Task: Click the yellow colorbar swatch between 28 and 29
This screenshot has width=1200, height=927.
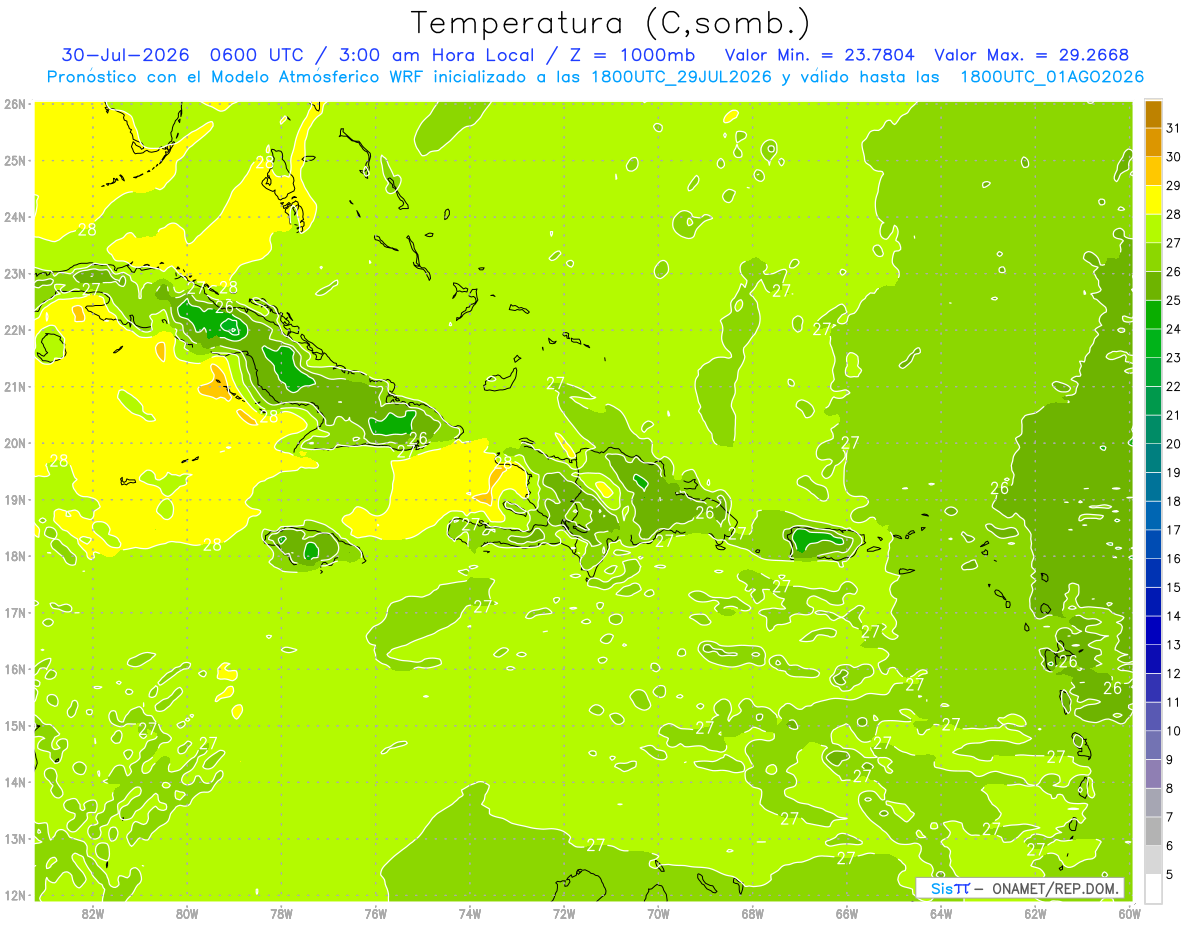Action: 1153,200
